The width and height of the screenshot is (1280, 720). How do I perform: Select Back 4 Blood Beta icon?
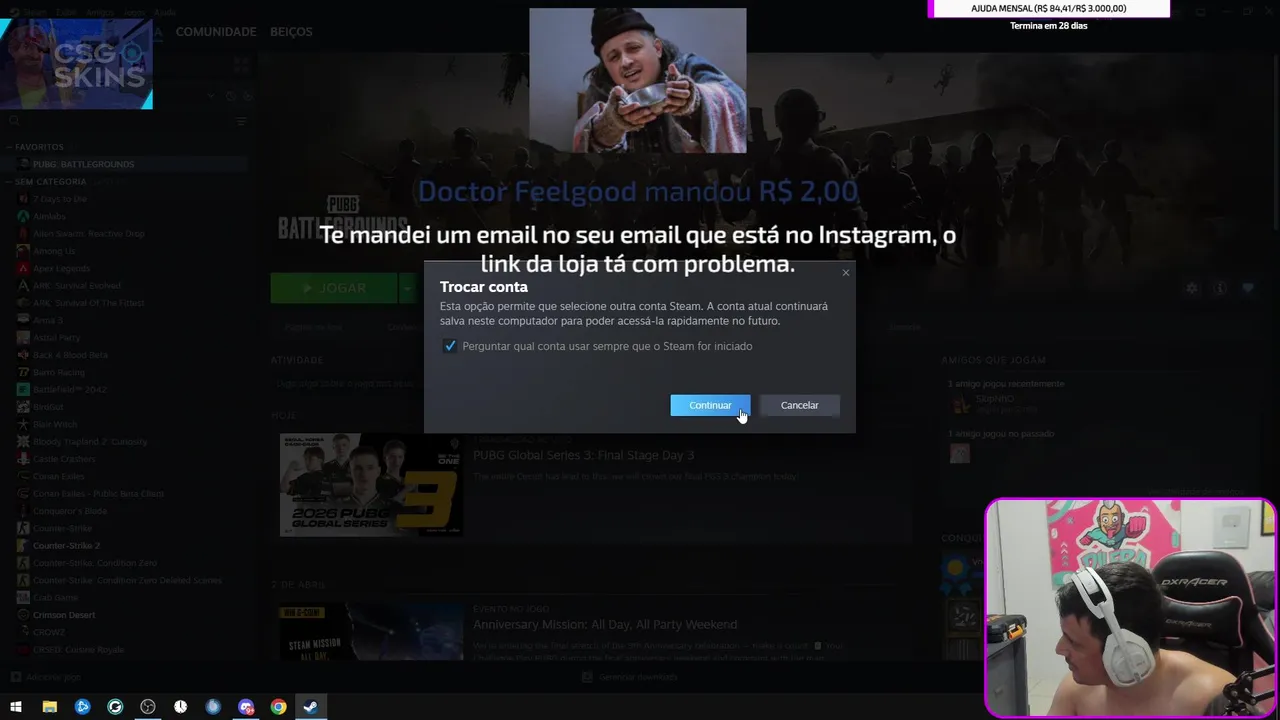coord(23,355)
